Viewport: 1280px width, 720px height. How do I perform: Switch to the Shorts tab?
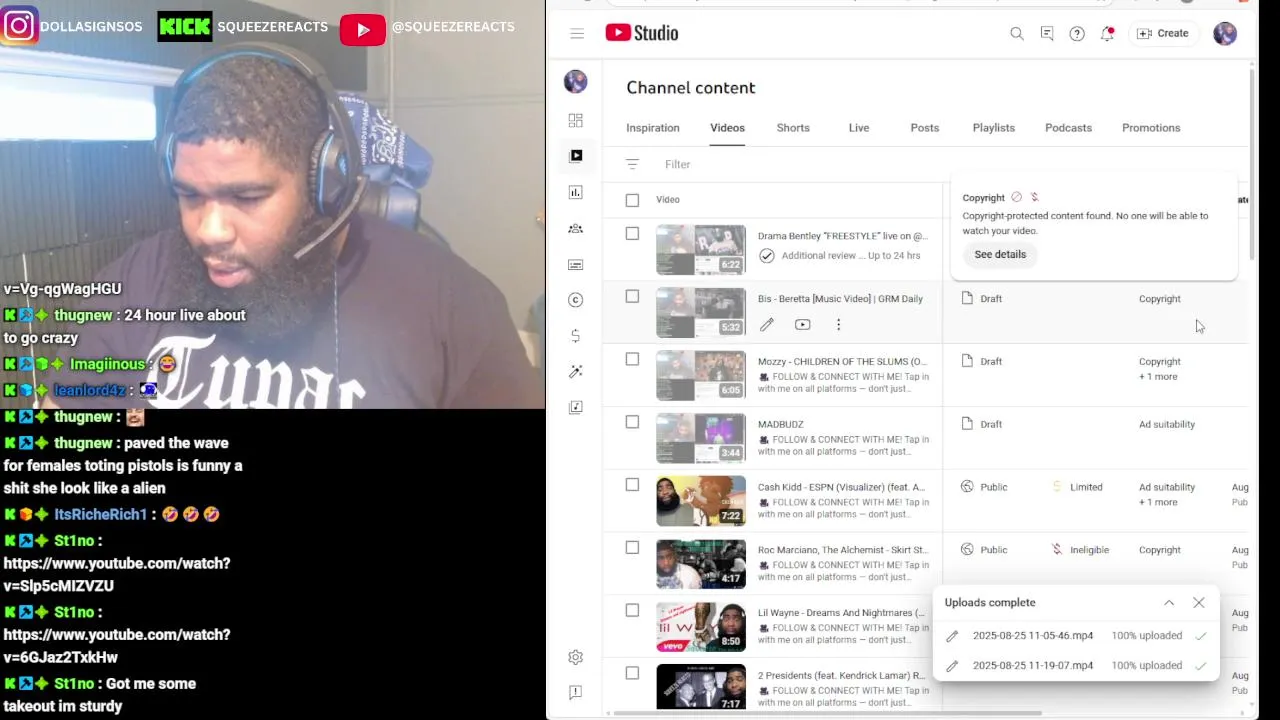click(x=793, y=128)
